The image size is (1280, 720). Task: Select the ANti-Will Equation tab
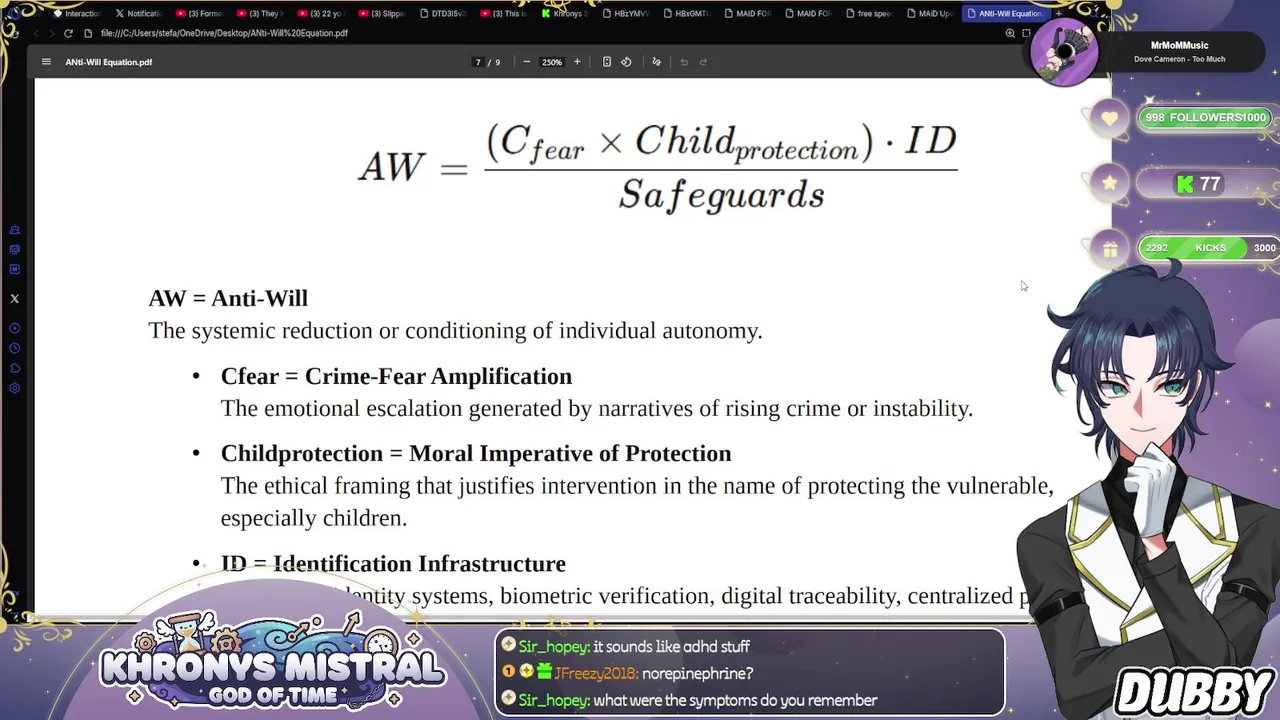[x=1005, y=13]
